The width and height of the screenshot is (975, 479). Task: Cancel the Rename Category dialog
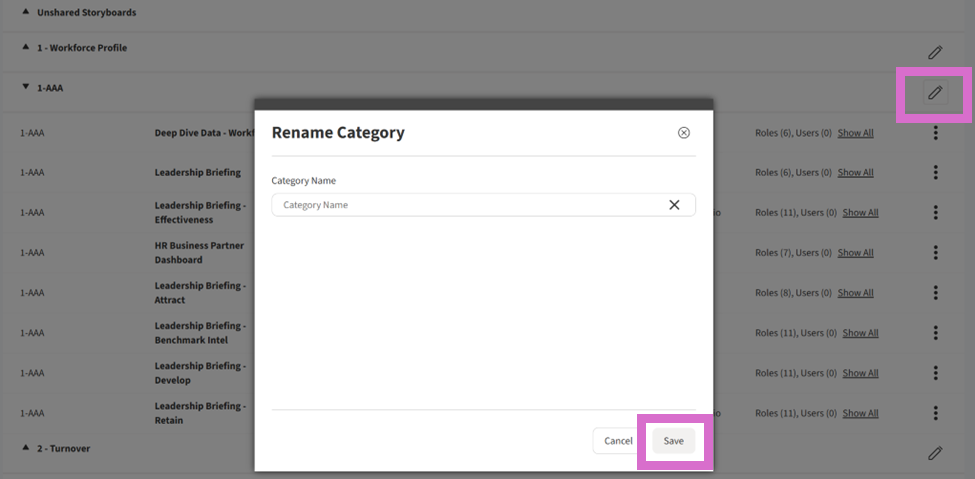click(618, 441)
